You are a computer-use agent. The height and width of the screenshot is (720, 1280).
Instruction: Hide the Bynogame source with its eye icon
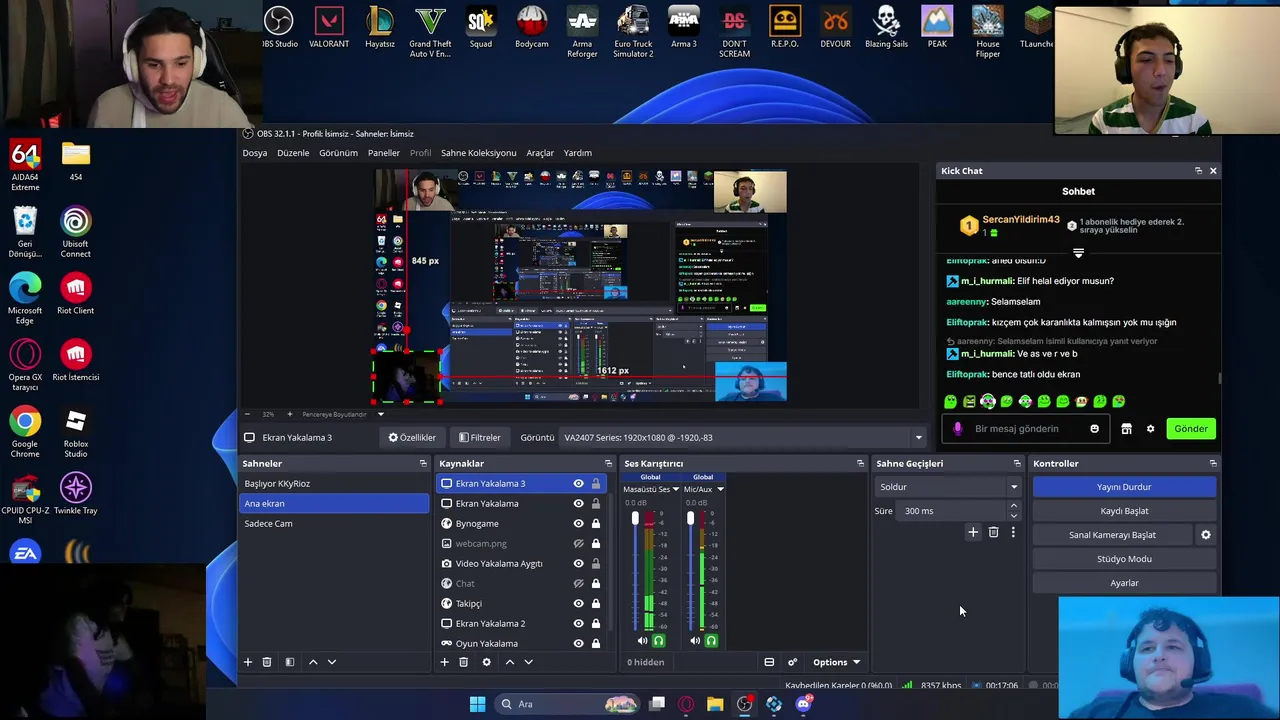click(x=578, y=524)
